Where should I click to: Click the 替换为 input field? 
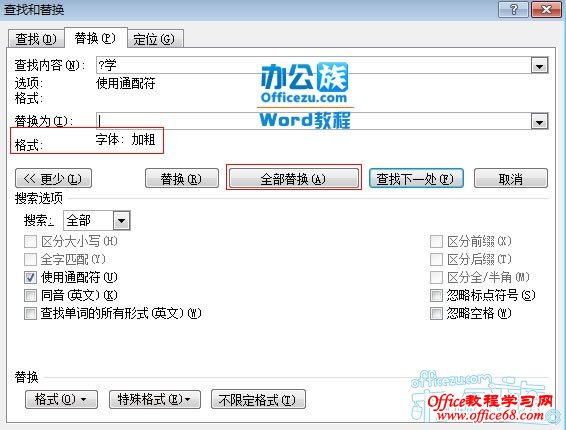click(313, 121)
